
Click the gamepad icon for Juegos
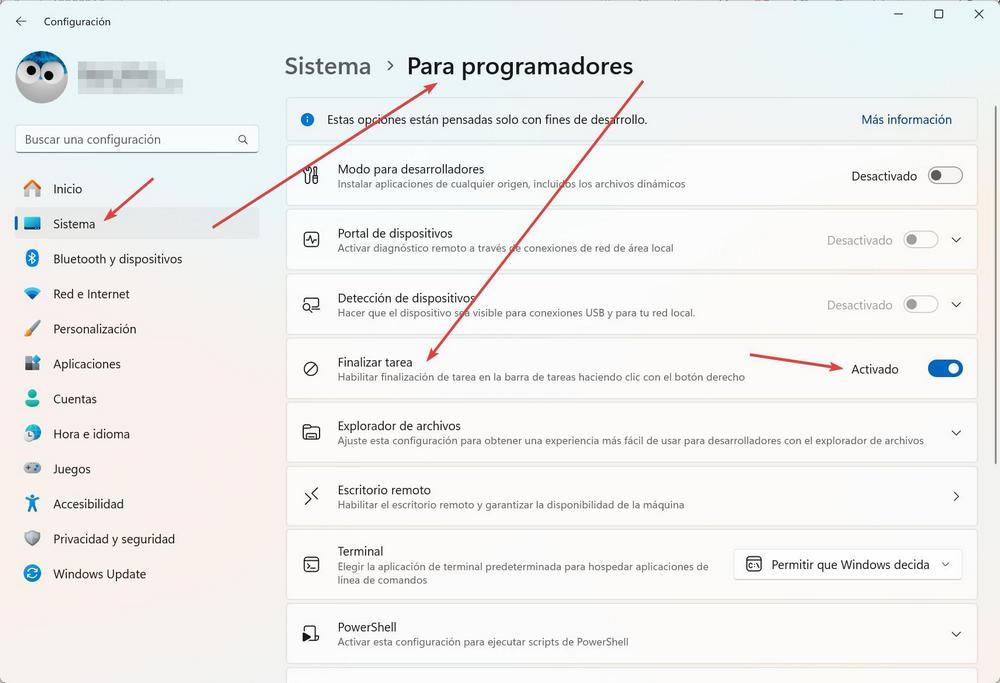pyautogui.click(x=32, y=468)
